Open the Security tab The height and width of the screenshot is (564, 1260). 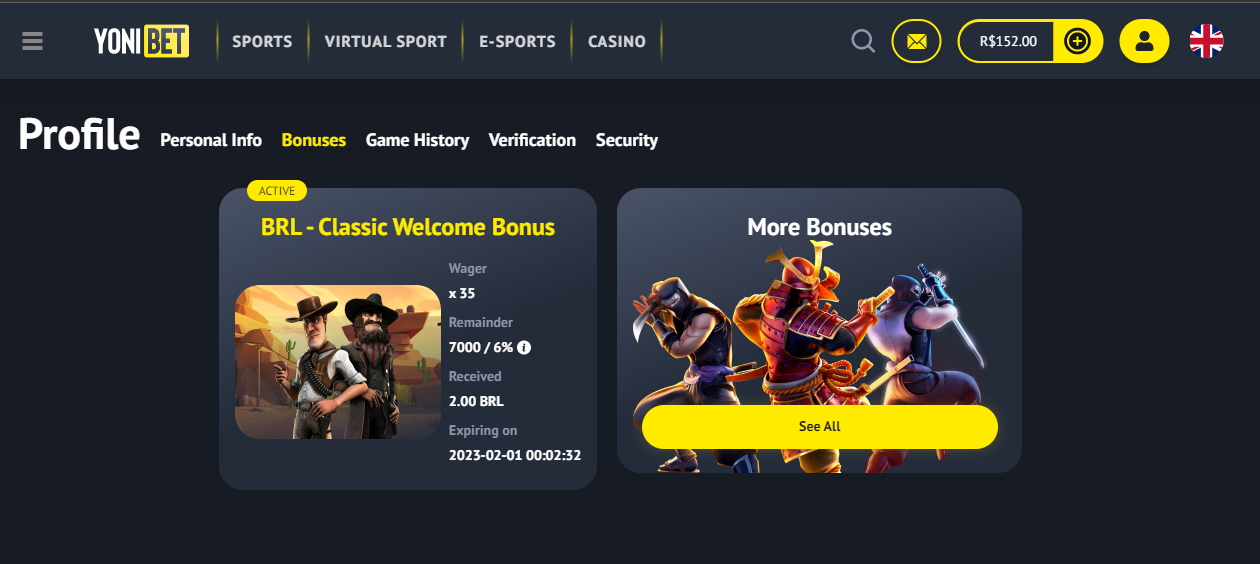point(627,140)
